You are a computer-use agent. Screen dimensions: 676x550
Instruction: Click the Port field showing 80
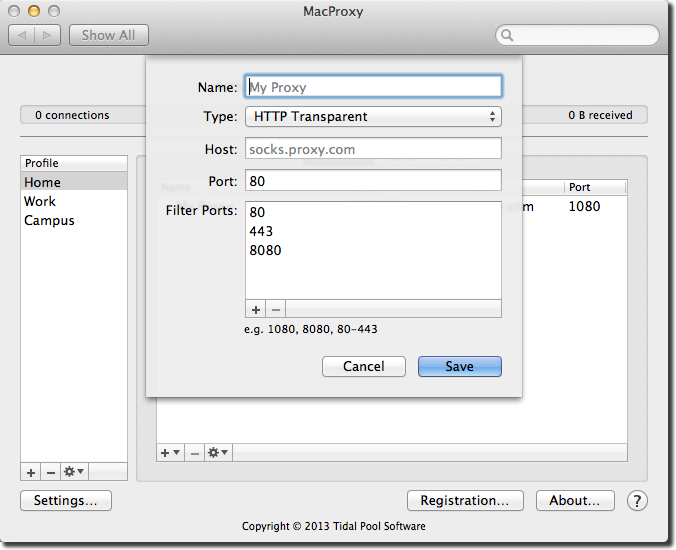pos(373,181)
